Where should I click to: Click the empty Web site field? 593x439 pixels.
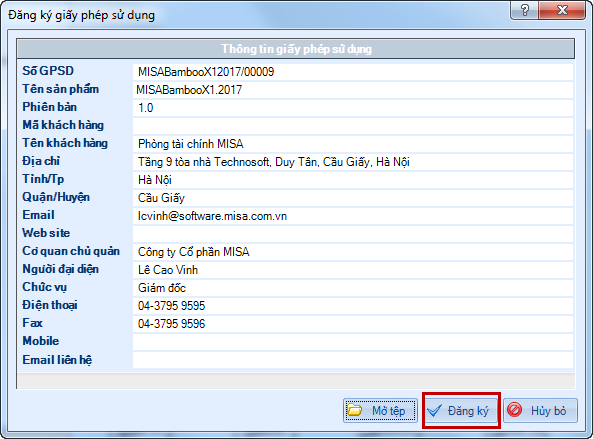click(353, 234)
